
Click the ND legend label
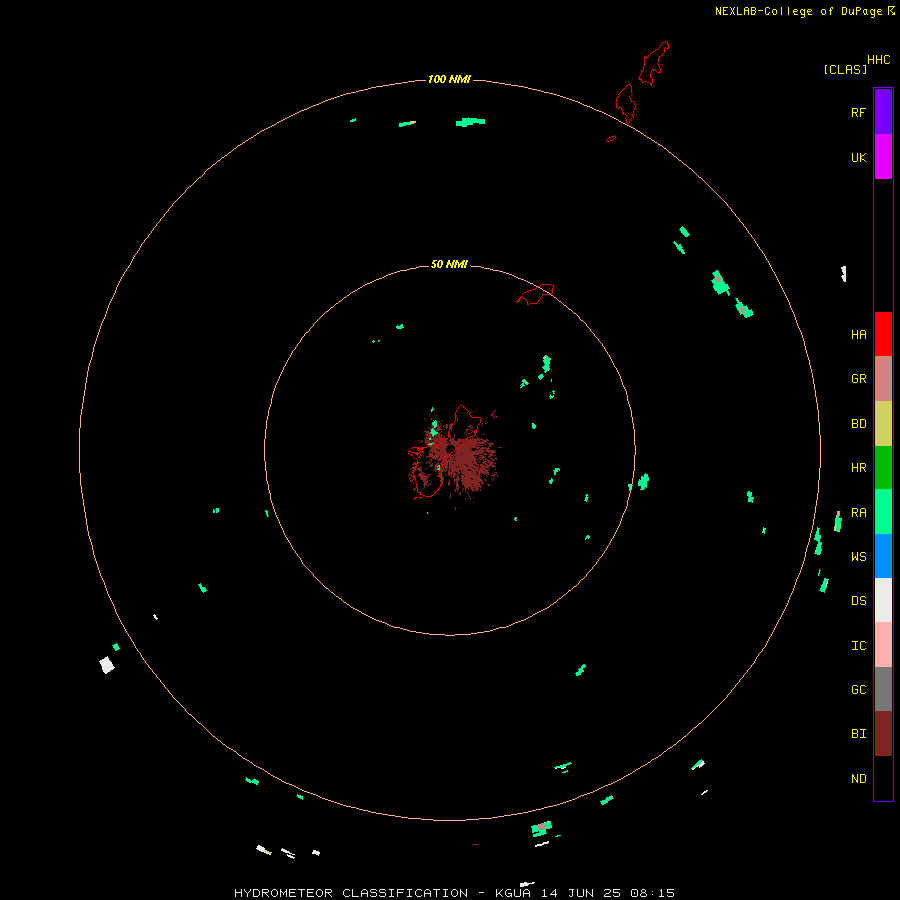[858, 779]
